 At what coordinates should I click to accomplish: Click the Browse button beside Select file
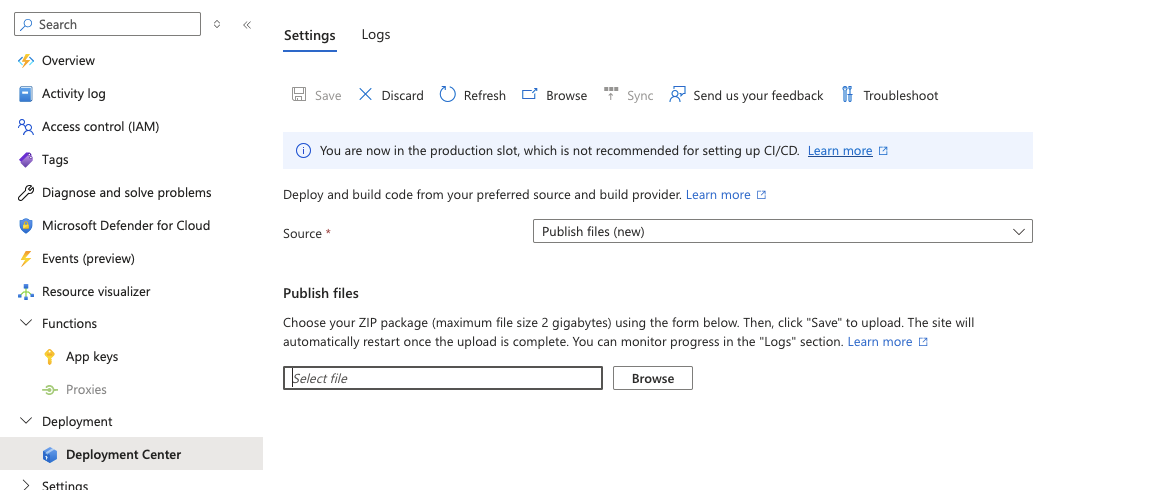pos(653,378)
